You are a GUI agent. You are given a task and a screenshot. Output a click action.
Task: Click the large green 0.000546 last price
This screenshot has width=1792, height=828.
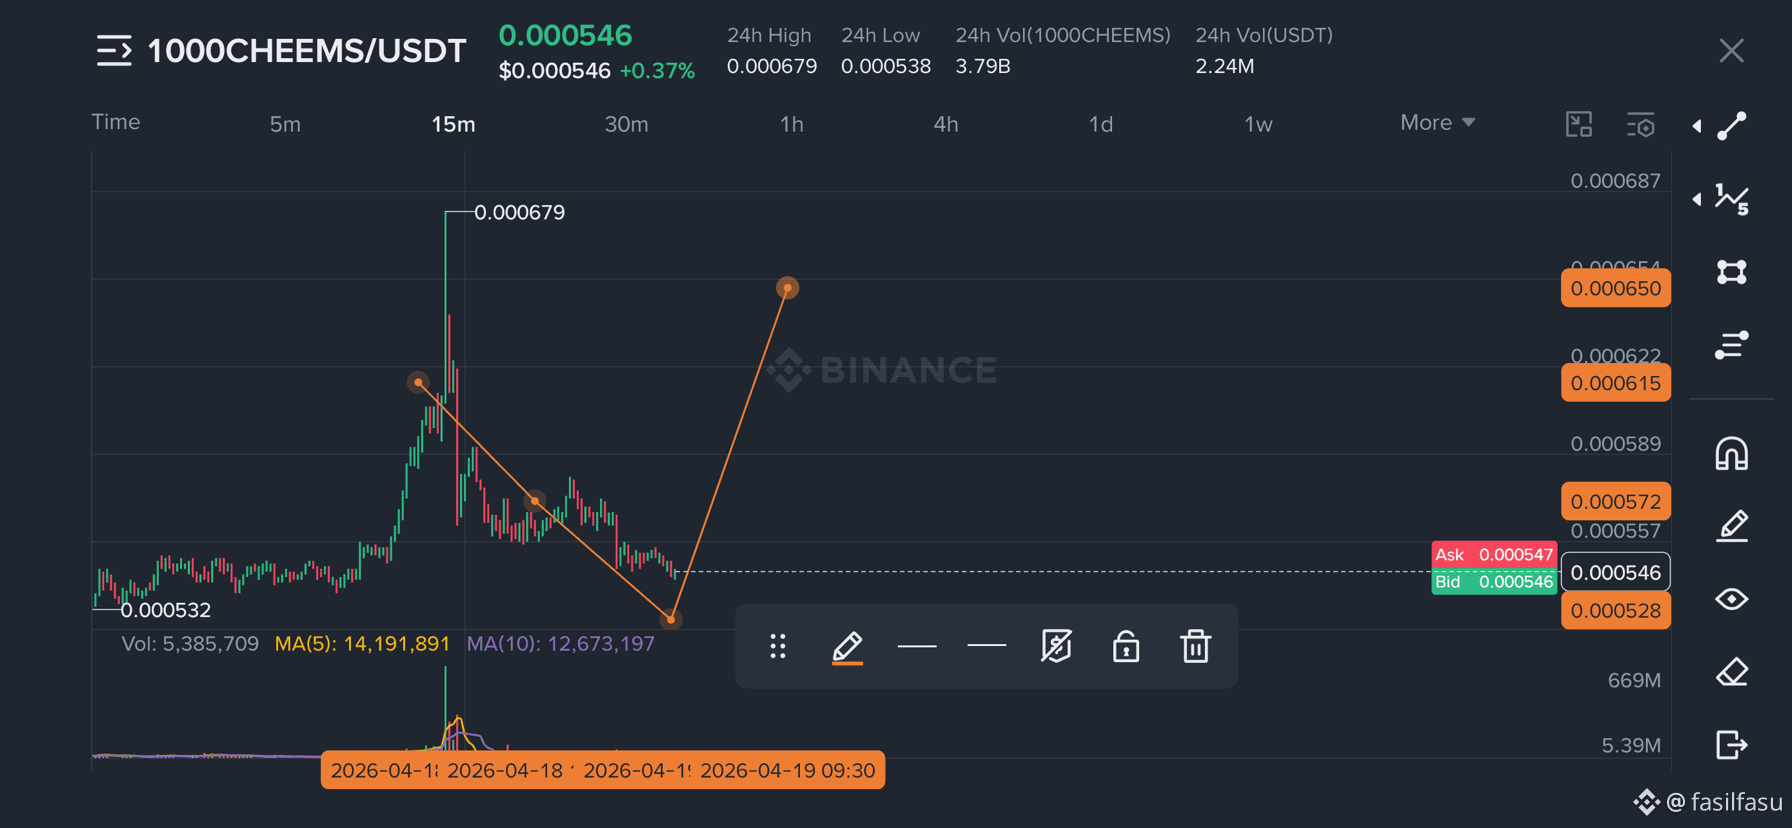pyautogui.click(x=565, y=35)
